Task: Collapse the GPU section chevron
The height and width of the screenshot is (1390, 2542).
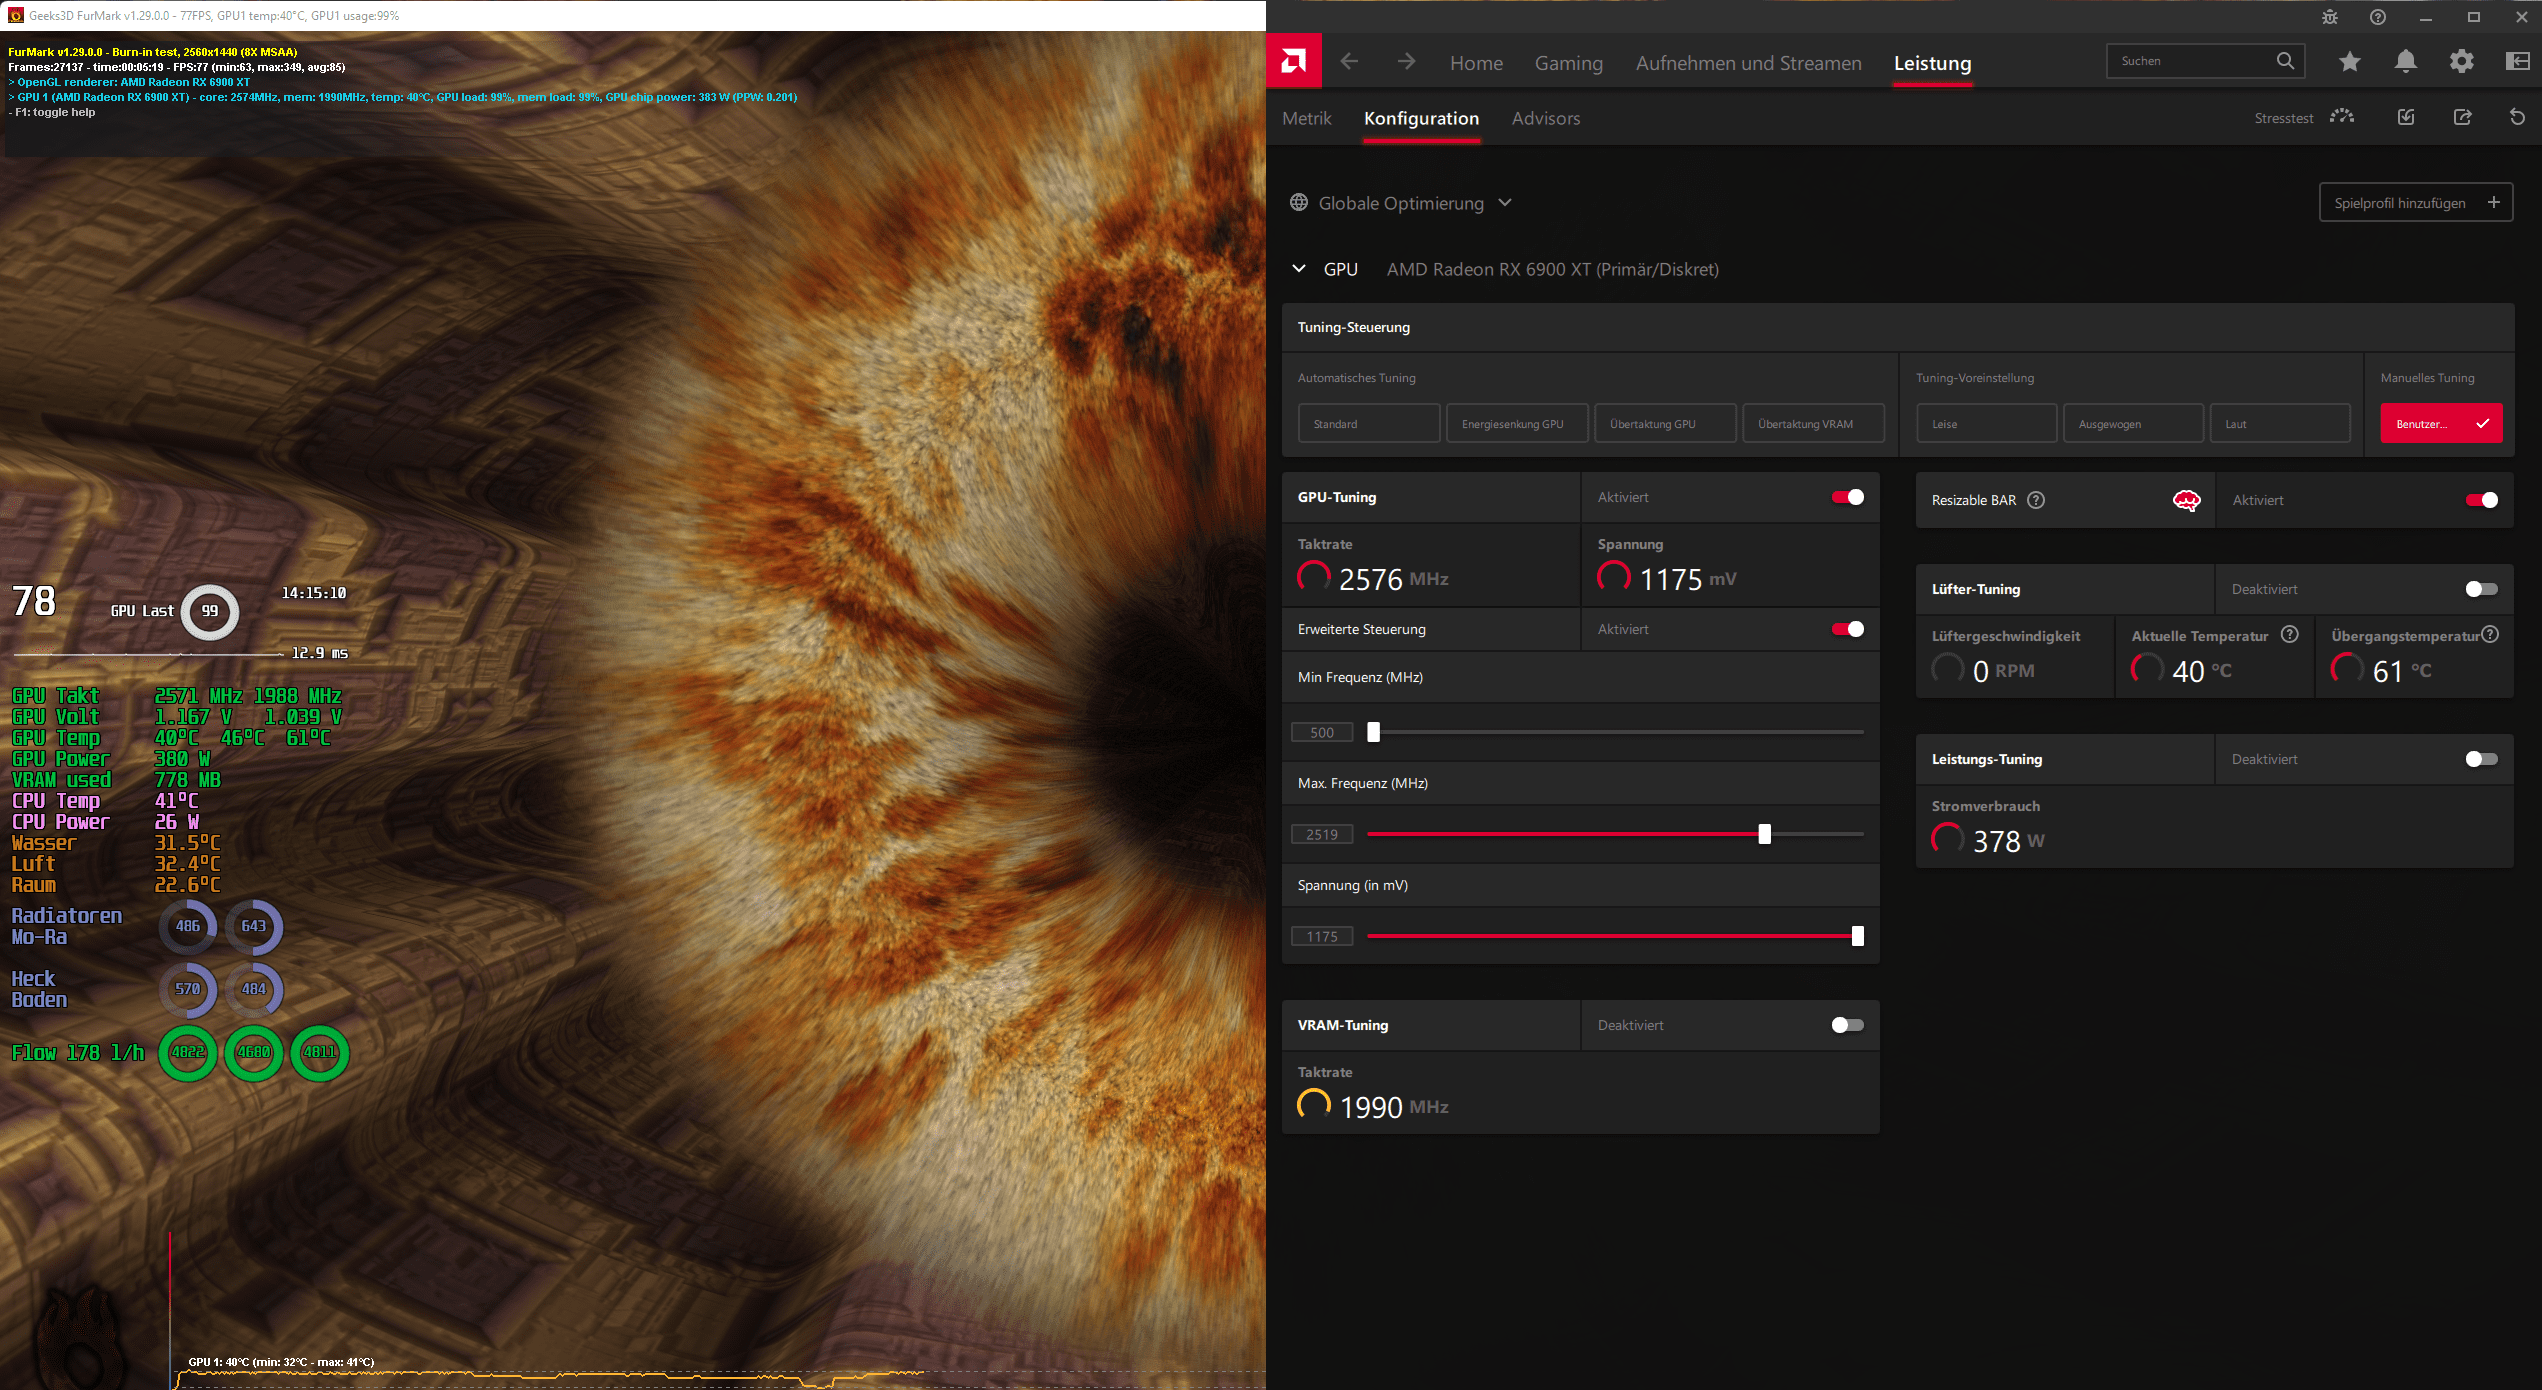Action: pyautogui.click(x=1299, y=269)
